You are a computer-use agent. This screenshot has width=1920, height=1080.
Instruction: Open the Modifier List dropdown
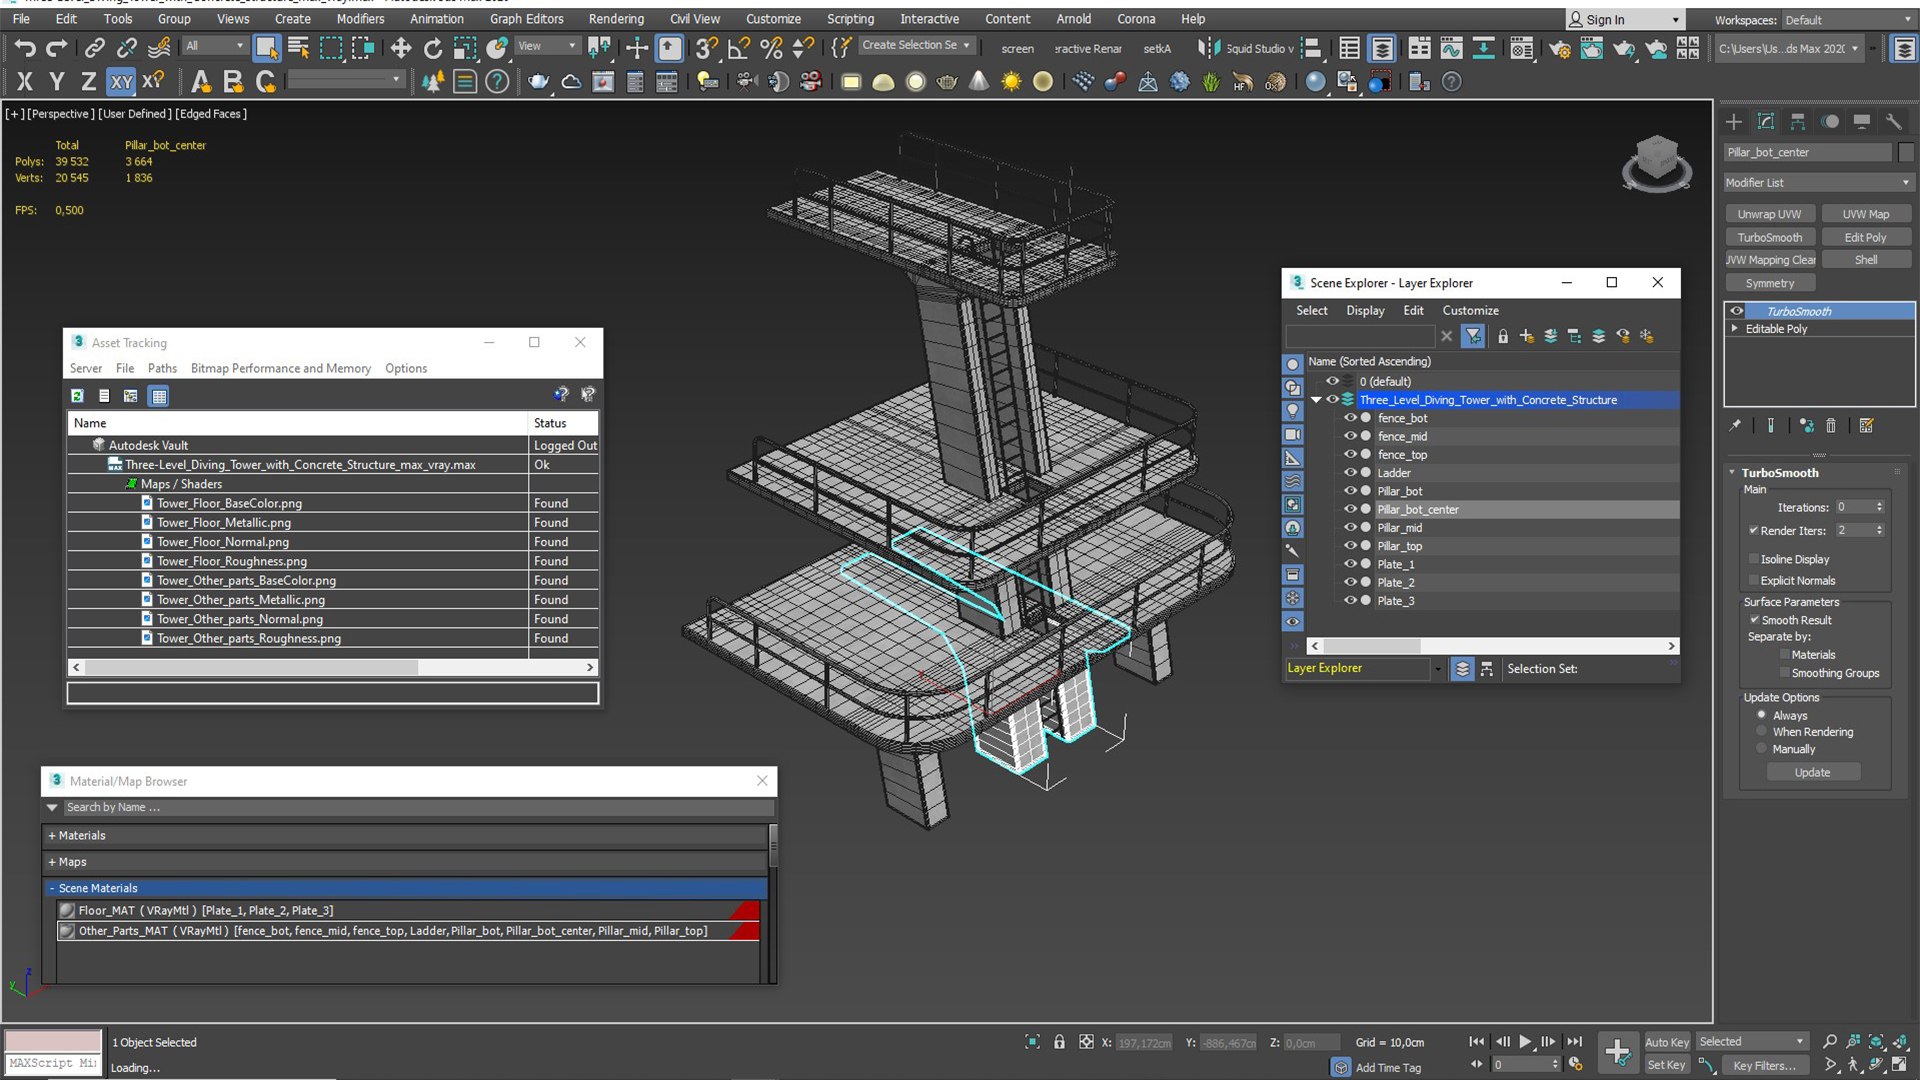1818,183
